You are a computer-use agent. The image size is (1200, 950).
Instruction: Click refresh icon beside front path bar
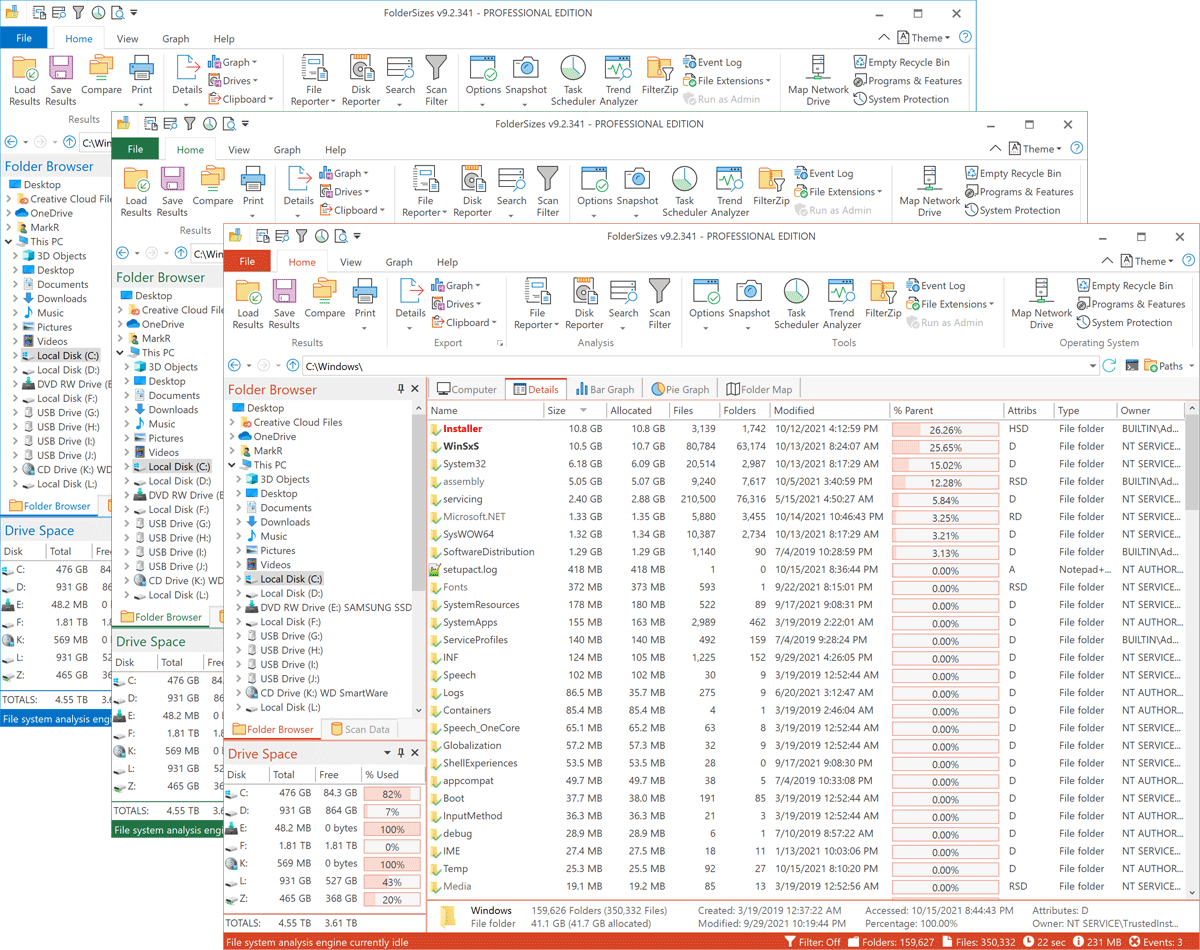coord(1109,366)
